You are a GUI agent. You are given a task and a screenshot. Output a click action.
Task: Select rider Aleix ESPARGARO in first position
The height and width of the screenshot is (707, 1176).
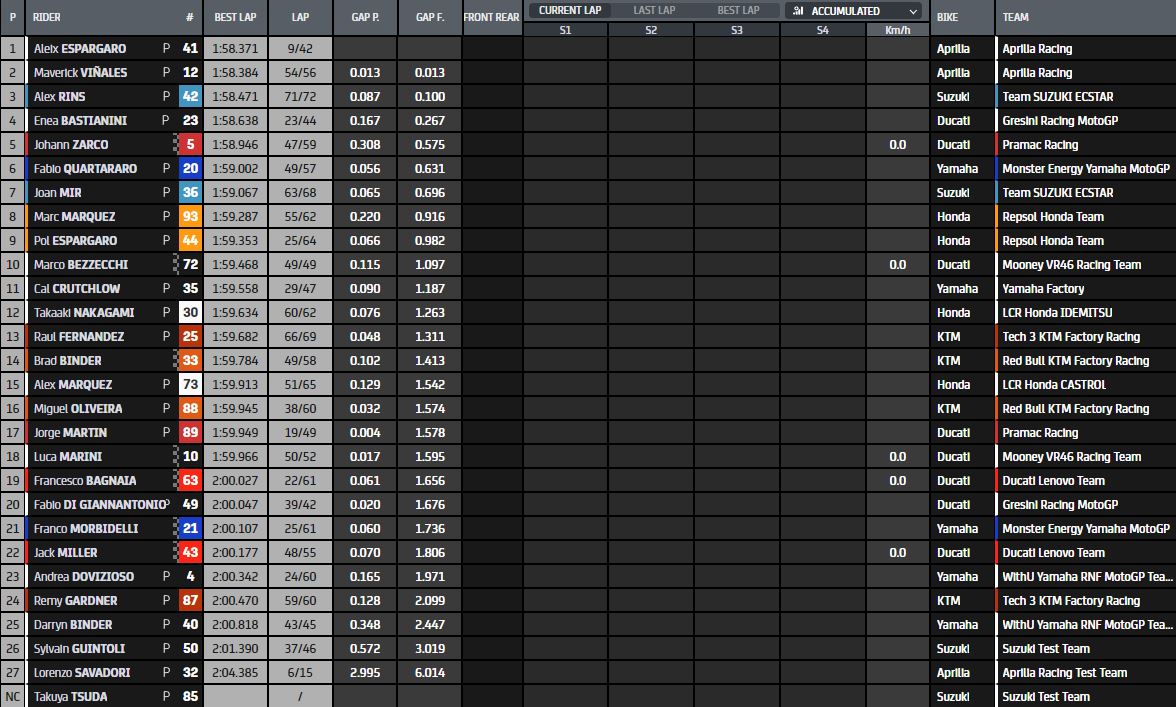tap(80, 49)
